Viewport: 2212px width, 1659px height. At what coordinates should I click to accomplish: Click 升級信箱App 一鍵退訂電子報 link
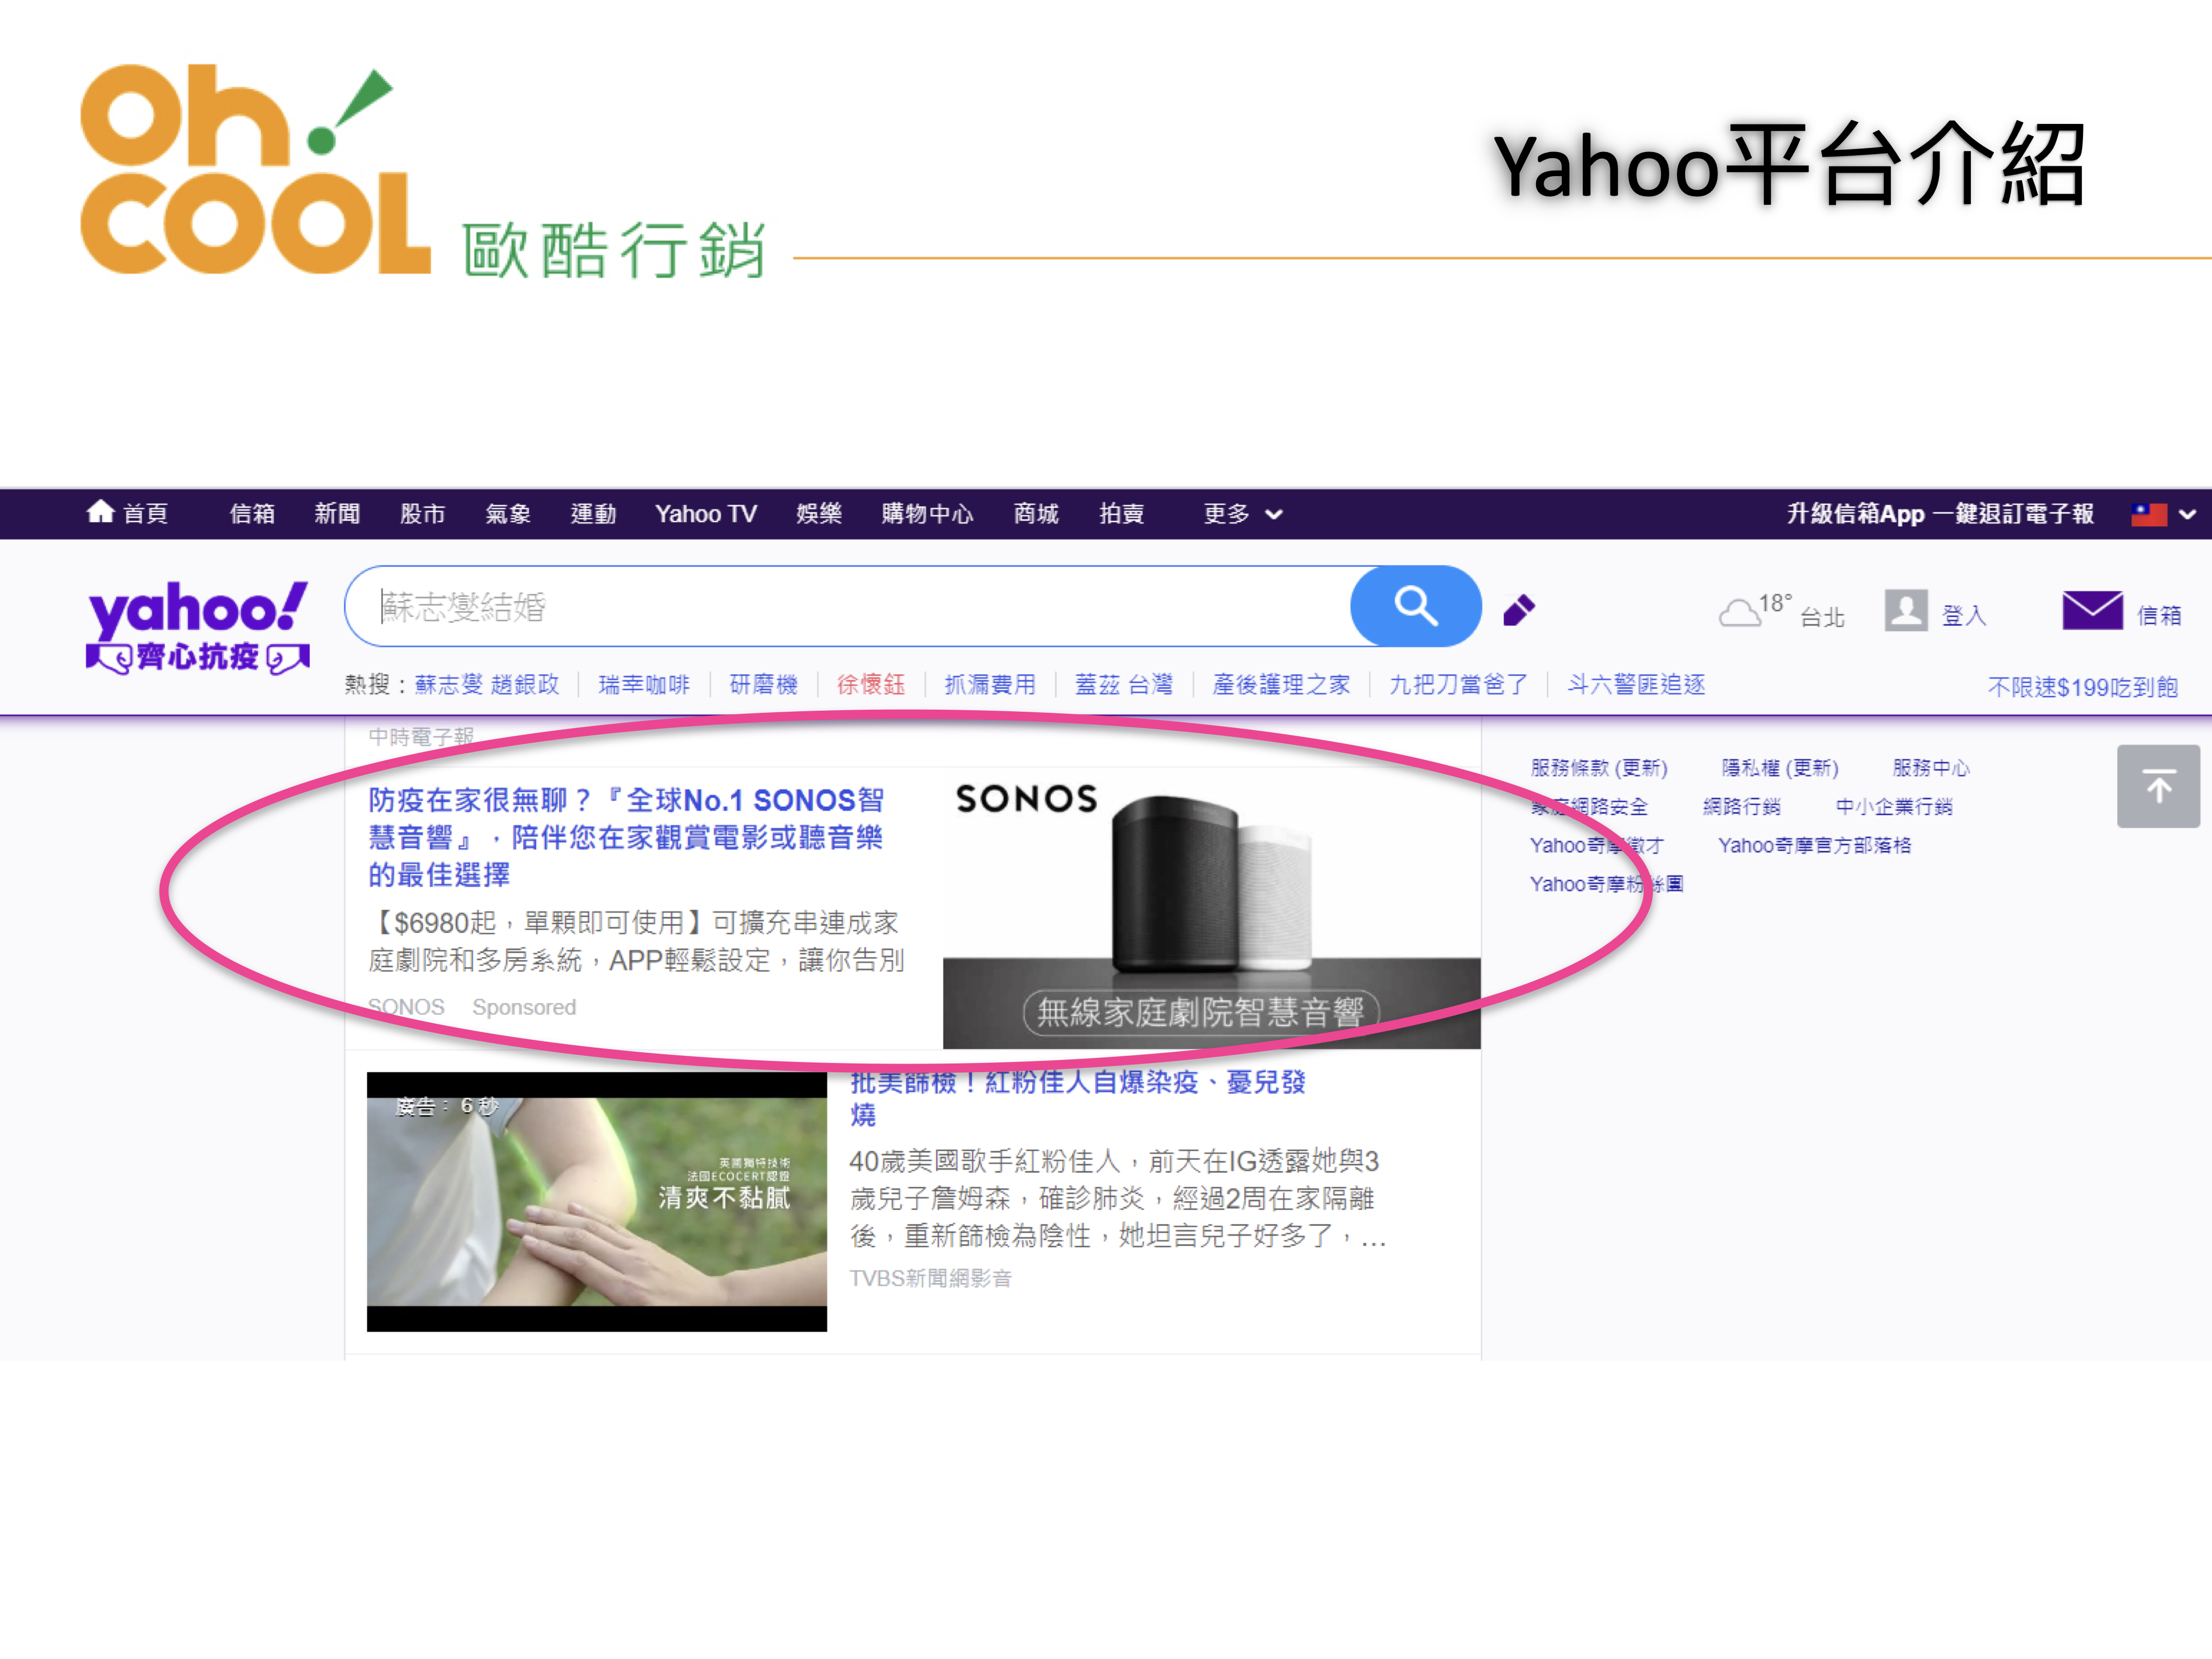click(x=1939, y=514)
